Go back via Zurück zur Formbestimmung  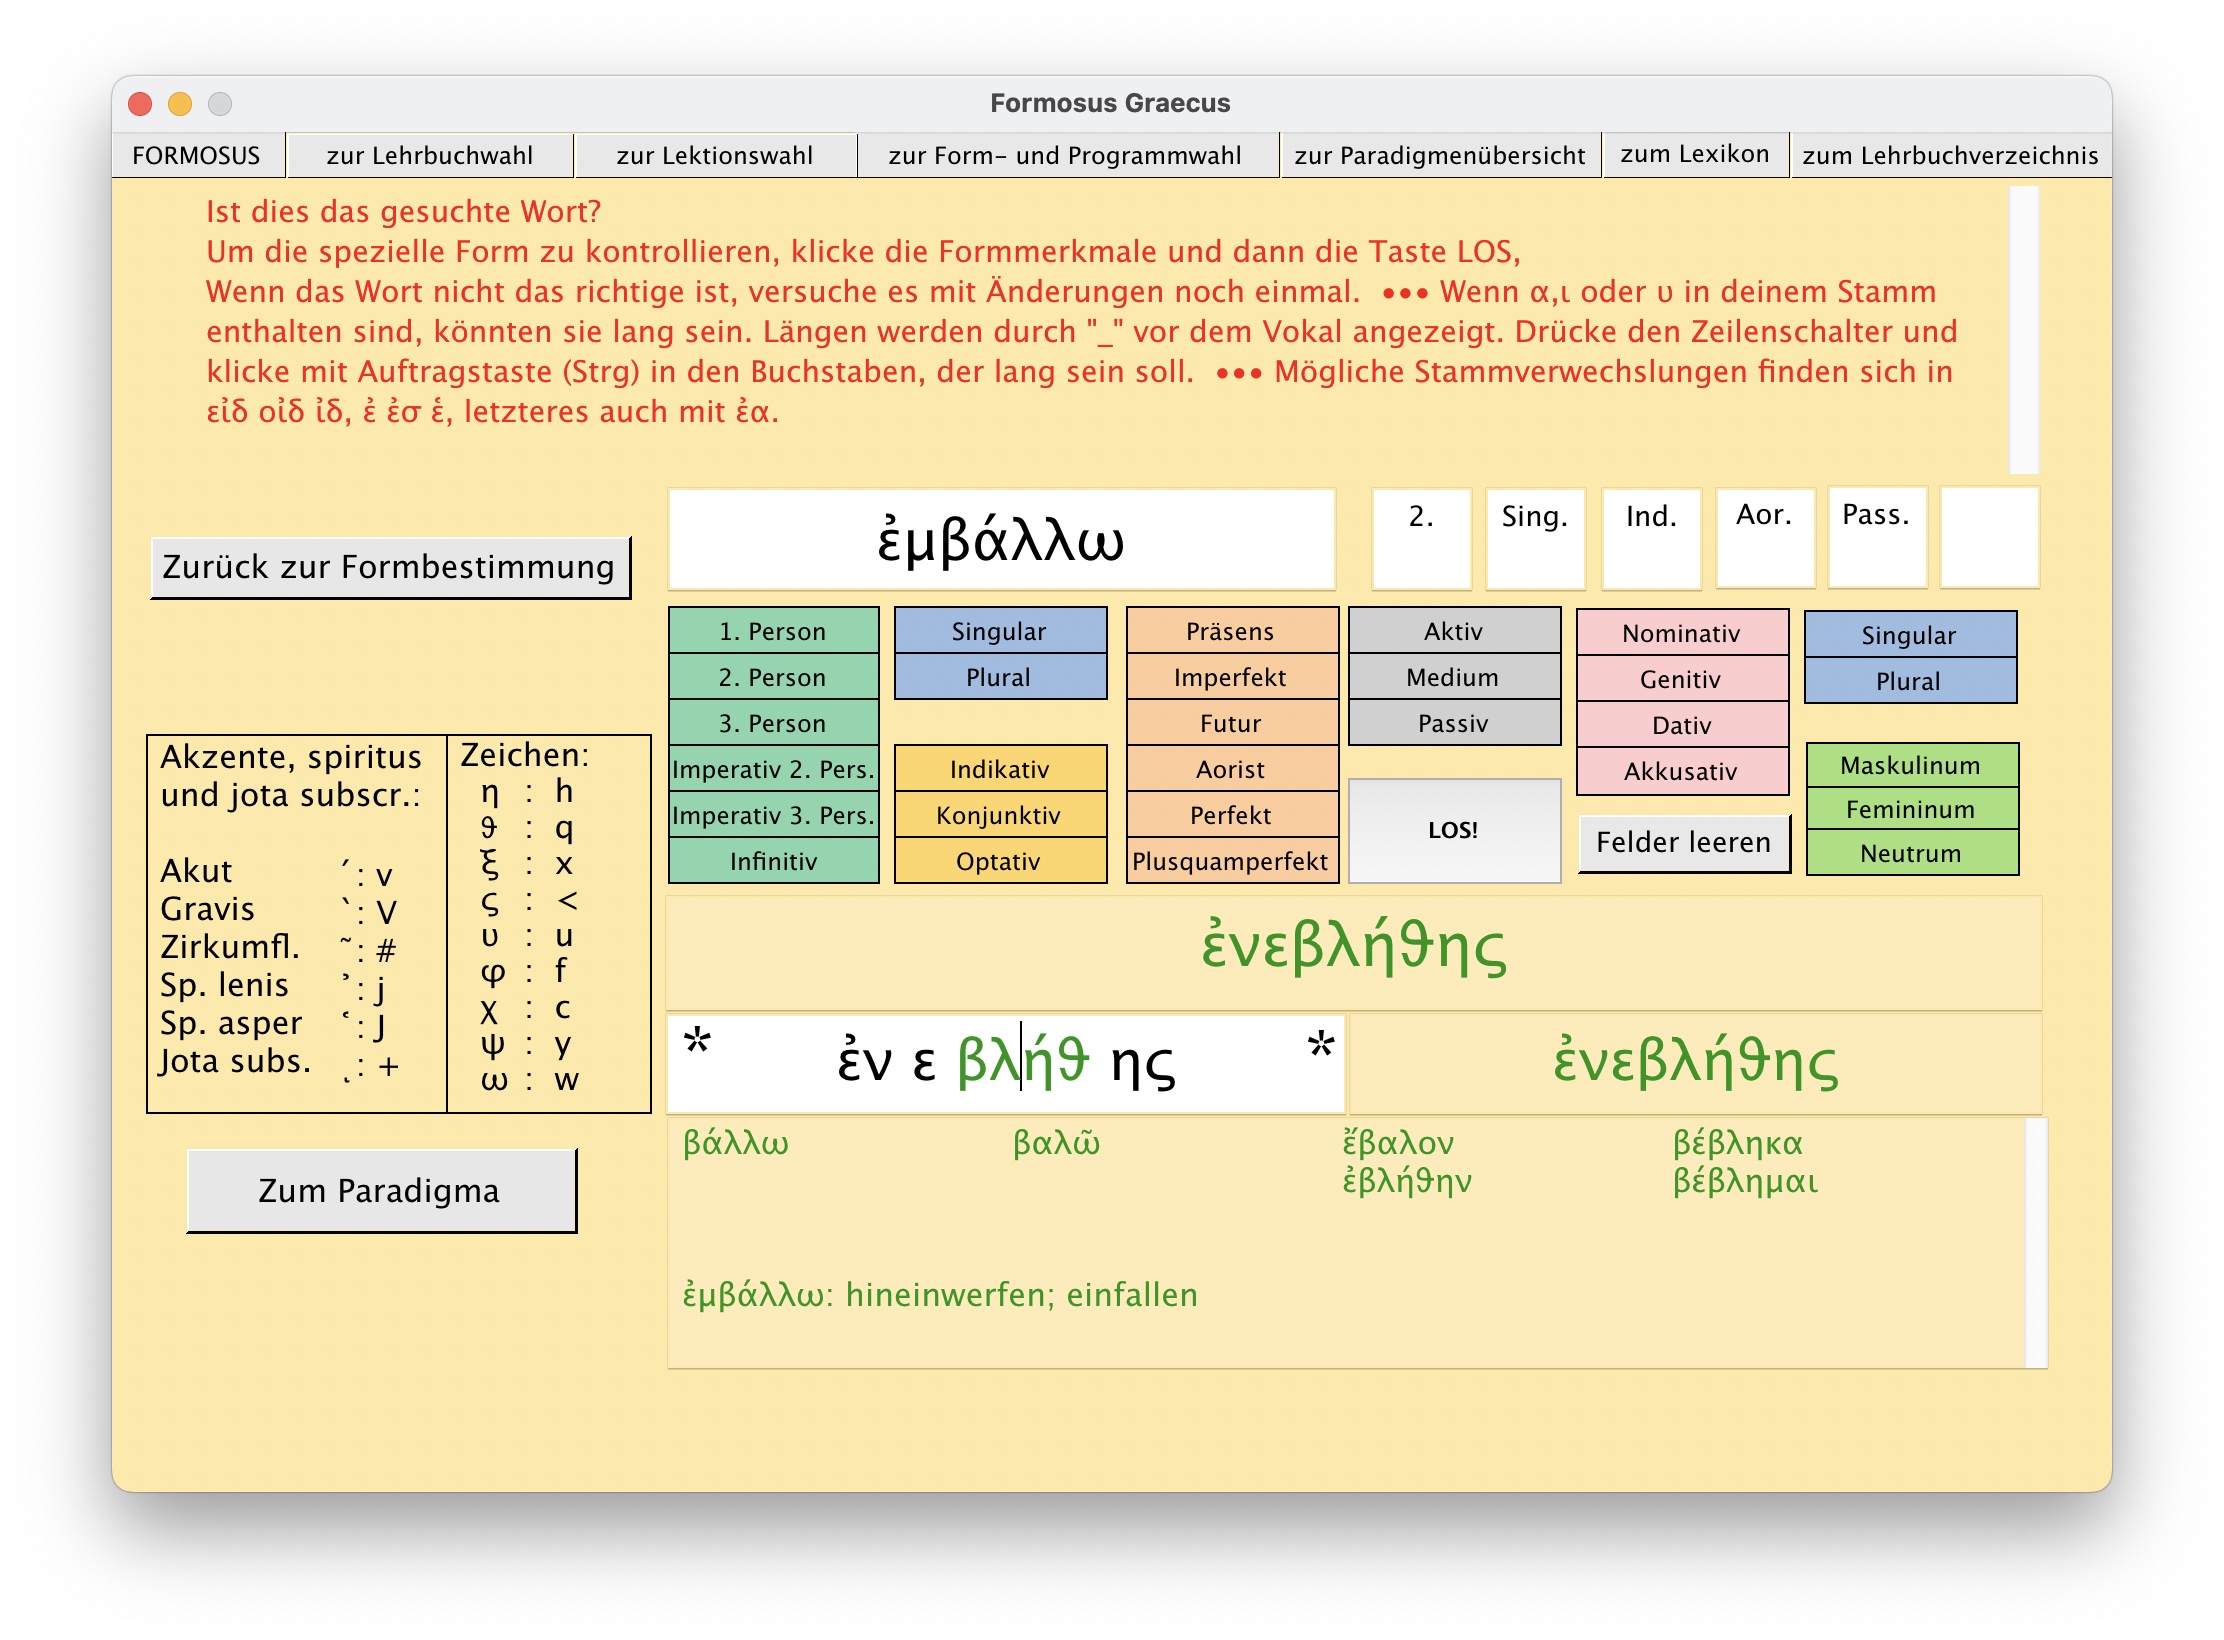[390, 568]
